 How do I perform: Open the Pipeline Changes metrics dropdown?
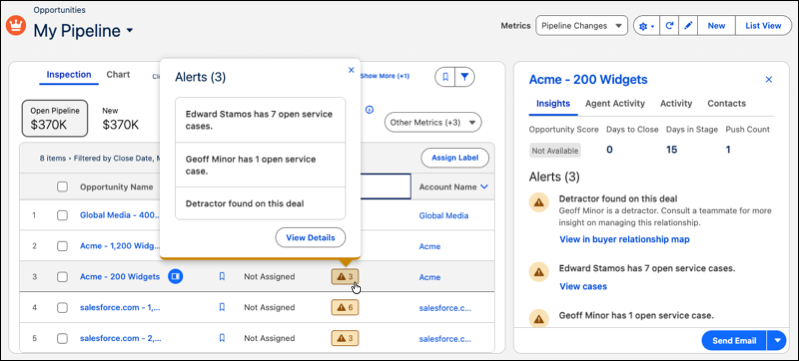point(581,25)
